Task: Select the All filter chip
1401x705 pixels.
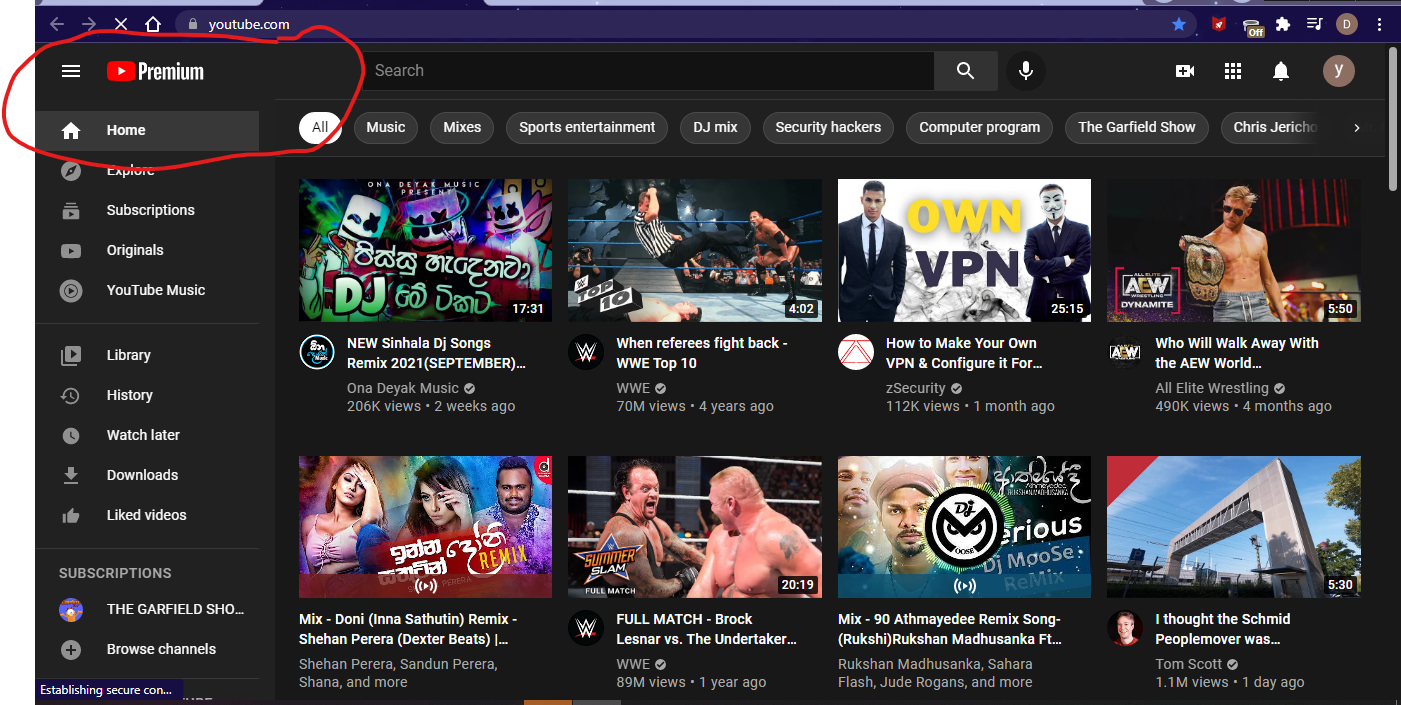Action: 320,127
